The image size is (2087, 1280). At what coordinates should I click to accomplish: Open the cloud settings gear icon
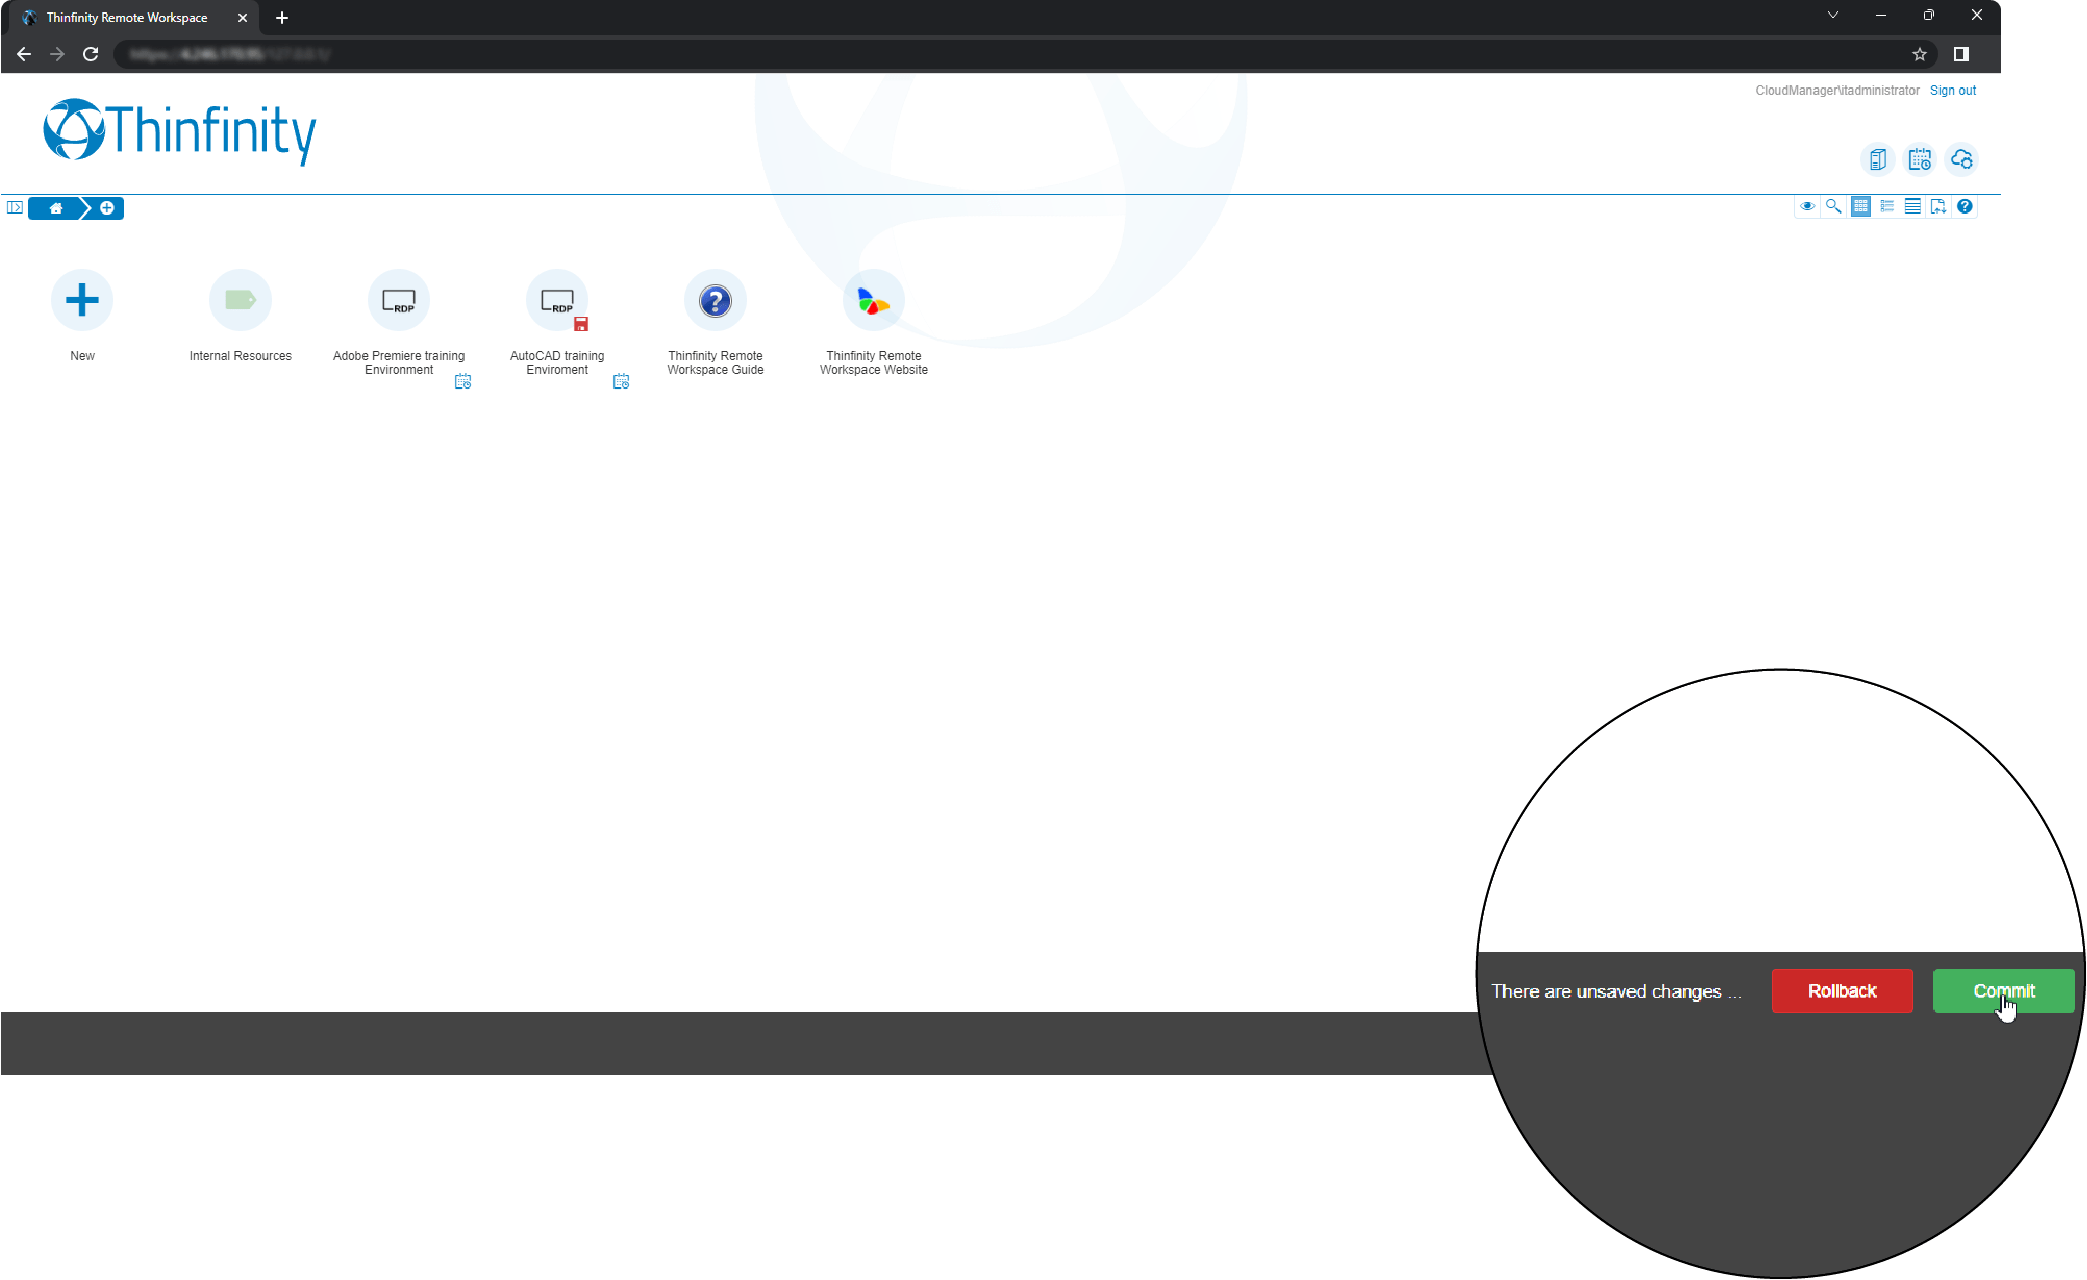[x=1961, y=159]
